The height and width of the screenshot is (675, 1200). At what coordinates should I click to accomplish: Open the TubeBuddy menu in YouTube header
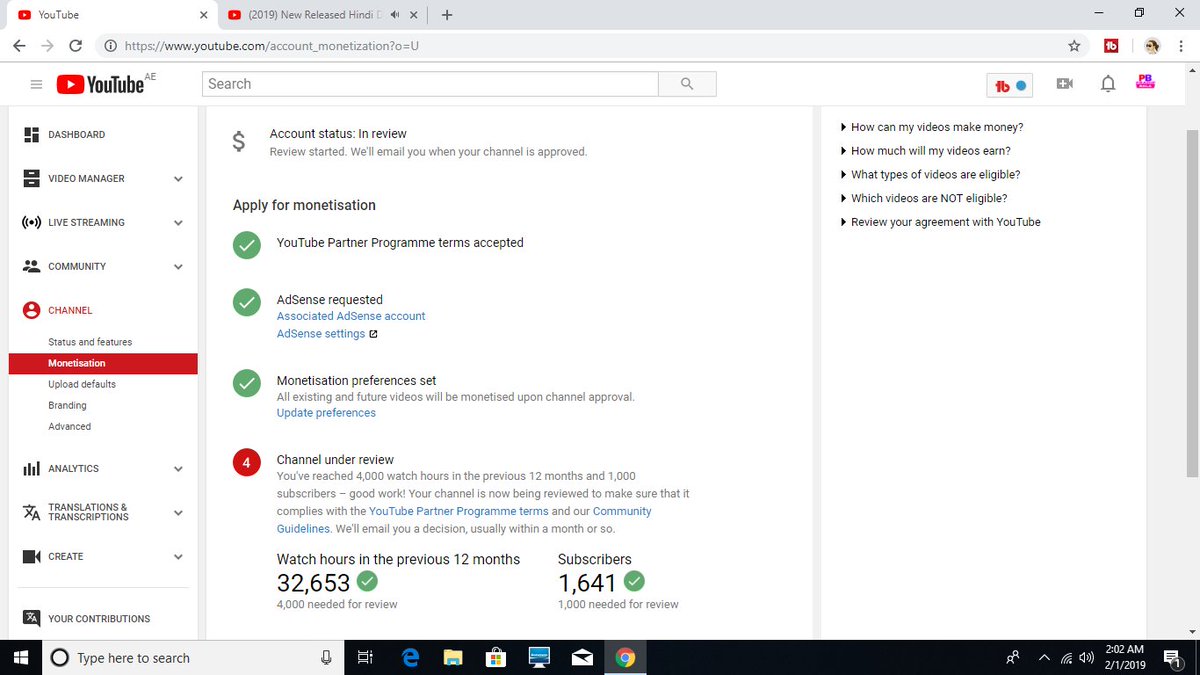pyautogui.click(x=1010, y=85)
